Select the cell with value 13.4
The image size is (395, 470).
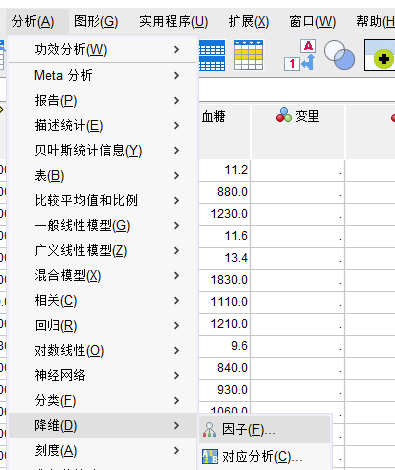pyautogui.click(x=225, y=258)
